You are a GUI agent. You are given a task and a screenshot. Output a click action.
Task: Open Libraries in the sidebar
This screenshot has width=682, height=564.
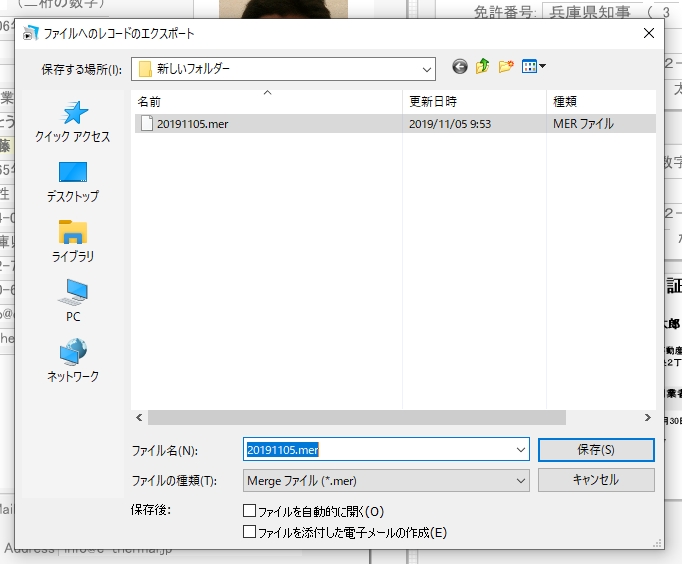tap(73, 241)
